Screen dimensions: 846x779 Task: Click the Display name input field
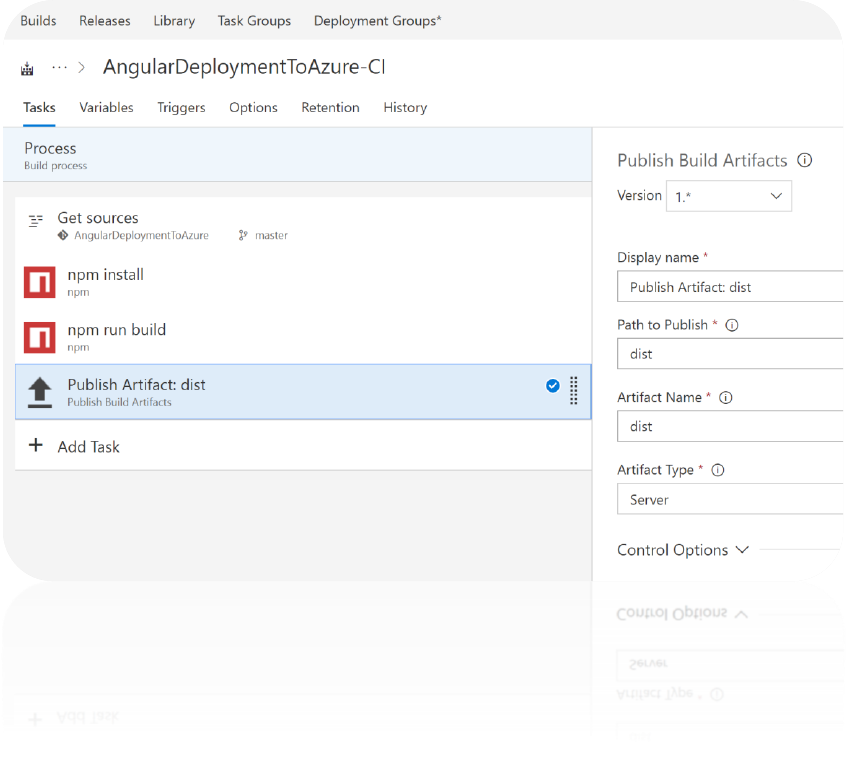point(730,287)
